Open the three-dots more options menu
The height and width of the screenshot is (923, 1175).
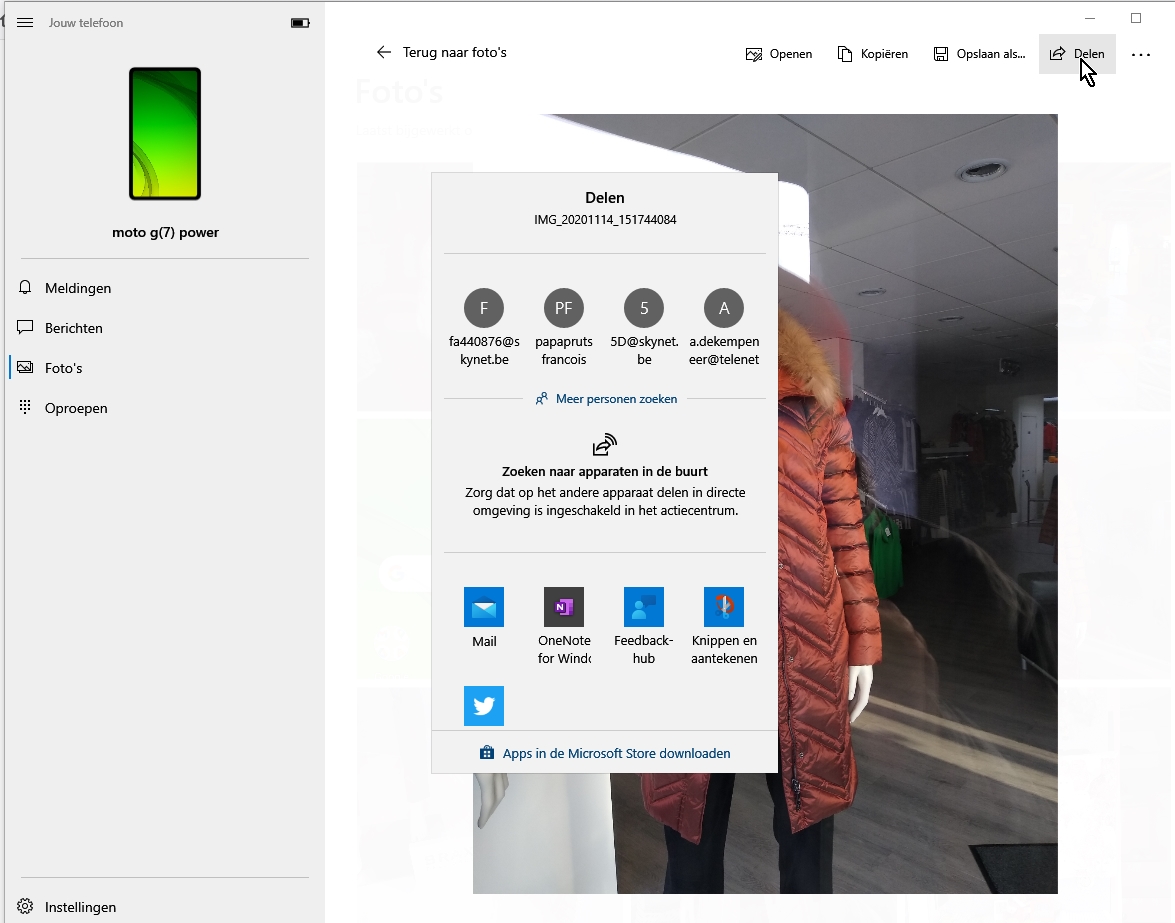pyautogui.click(x=1141, y=55)
